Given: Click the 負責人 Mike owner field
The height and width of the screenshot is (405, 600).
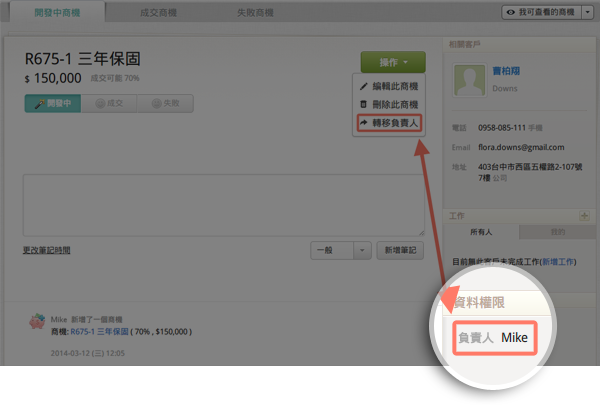Looking at the screenshot, I should tap(495, 338).
